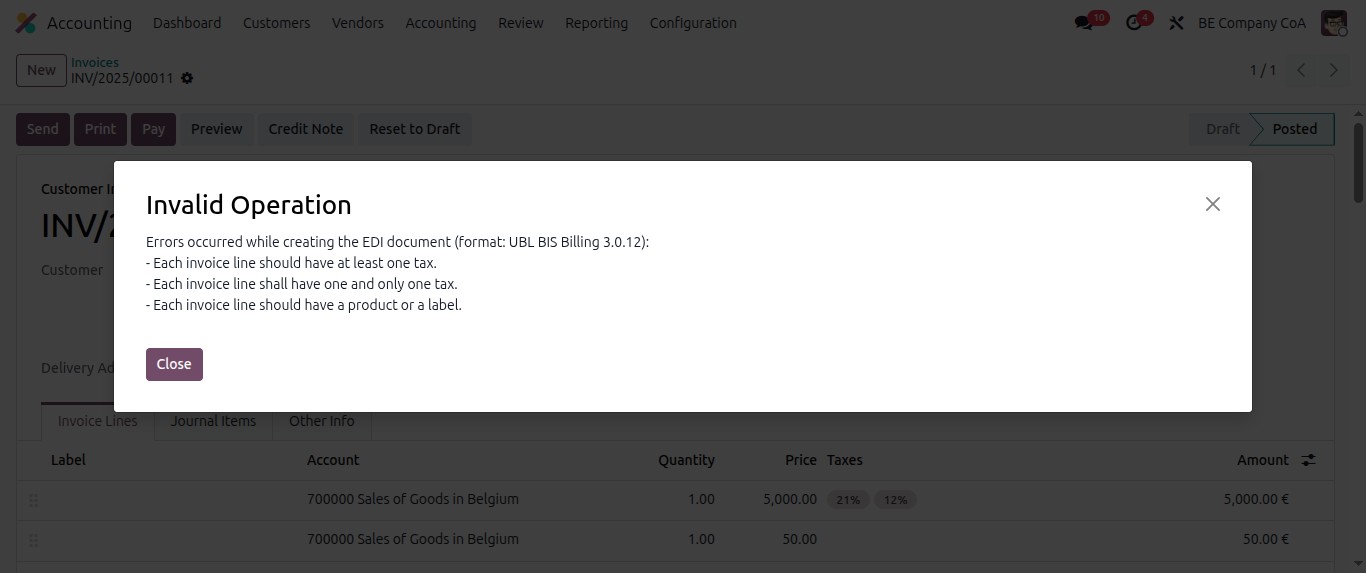
Task: Go to the next record arrow
Action: coord(1333,70)
